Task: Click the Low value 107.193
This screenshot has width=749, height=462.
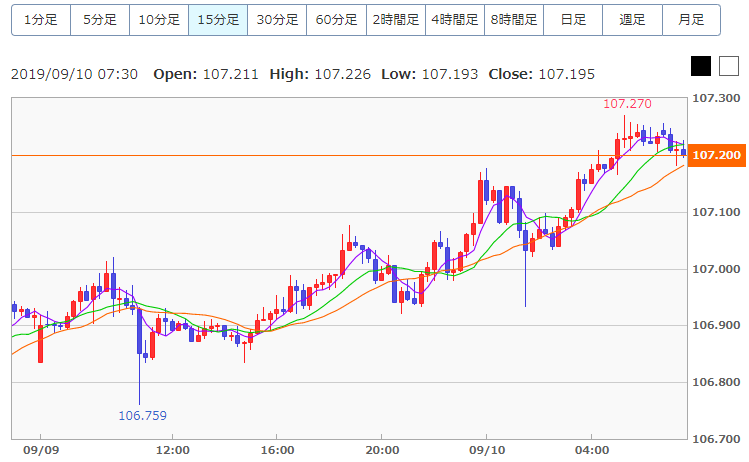Action: click(450, 74)
